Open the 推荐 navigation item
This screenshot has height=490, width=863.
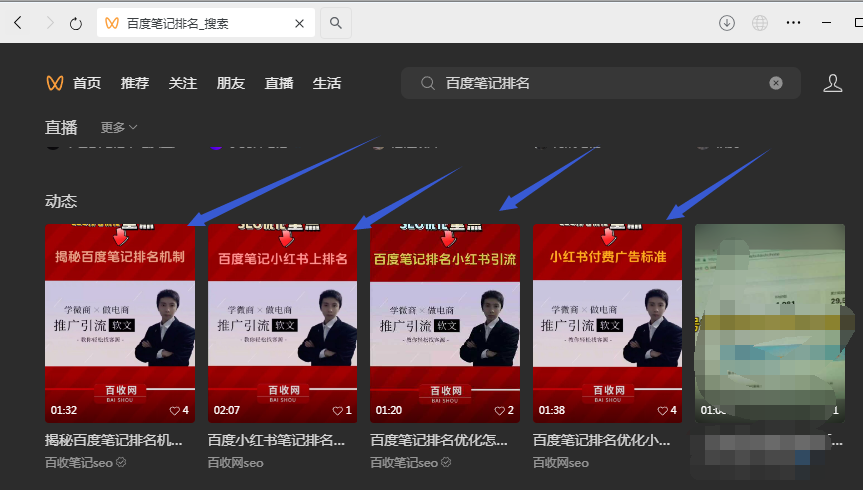pyautogui.click(x=135, y=83)
